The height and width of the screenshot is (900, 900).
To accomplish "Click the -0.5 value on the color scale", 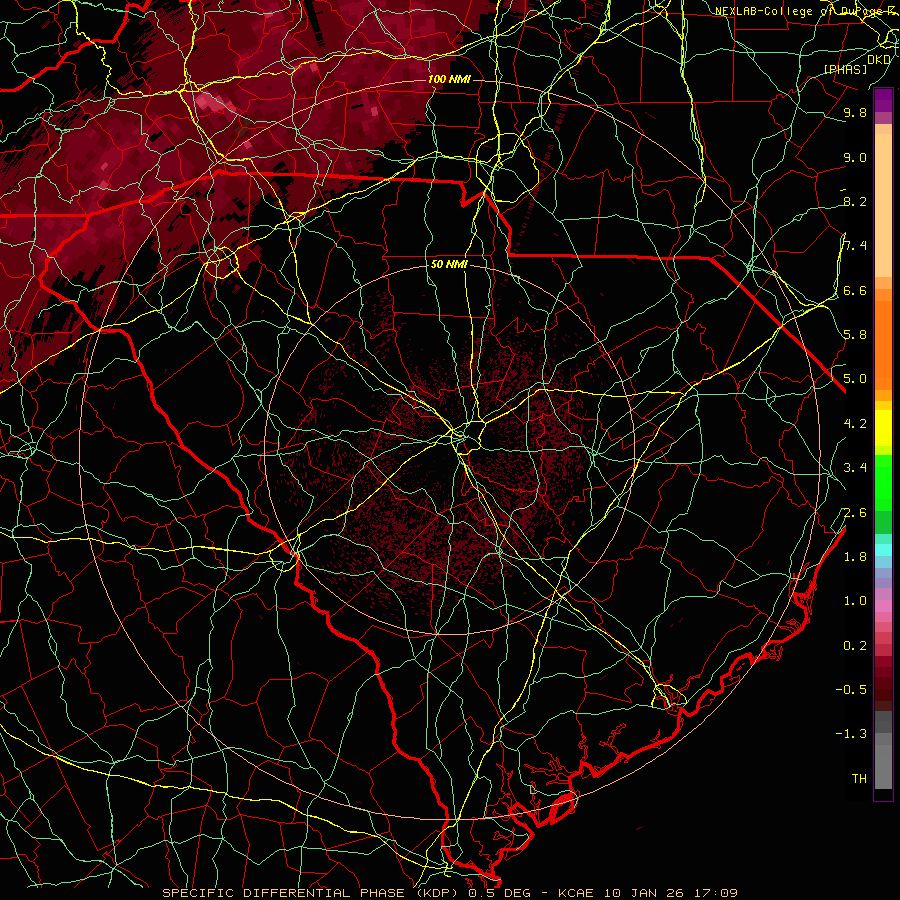I will click(x=851, y=689).
